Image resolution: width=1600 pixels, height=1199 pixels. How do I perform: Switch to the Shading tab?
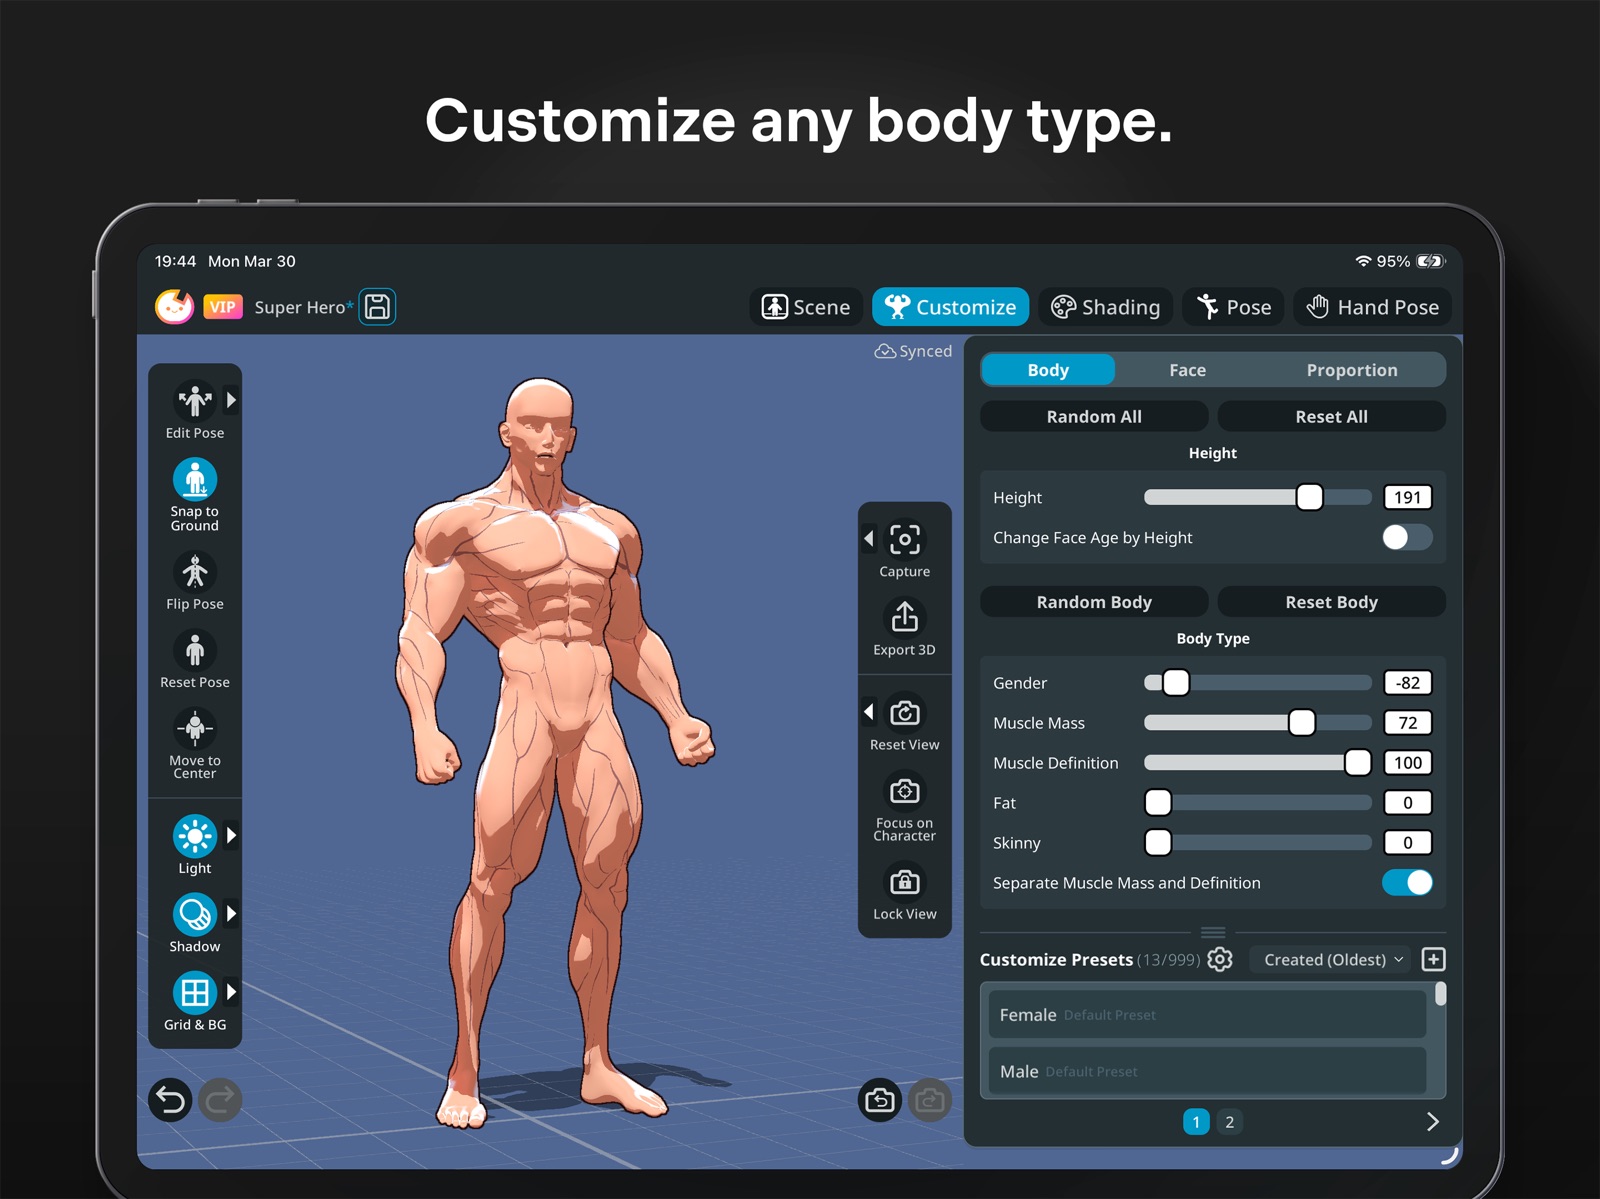click(x=1106, y=307)
